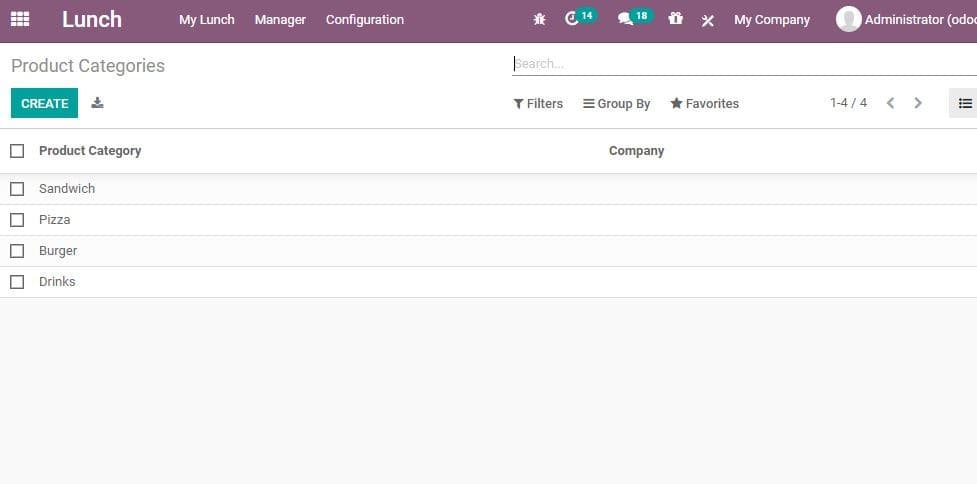Click the crossed tools icon
This screenshot has height=484, width=977.
click(707, 21)
